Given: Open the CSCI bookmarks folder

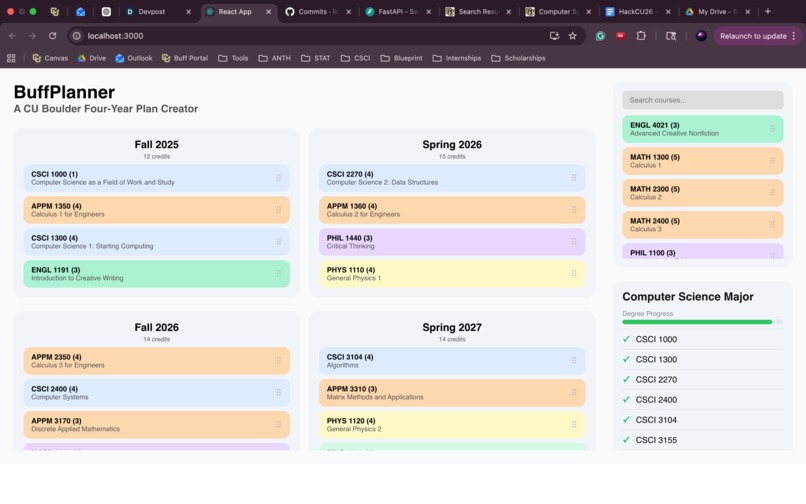Looking at the screenshot, I should coord(356,58).
